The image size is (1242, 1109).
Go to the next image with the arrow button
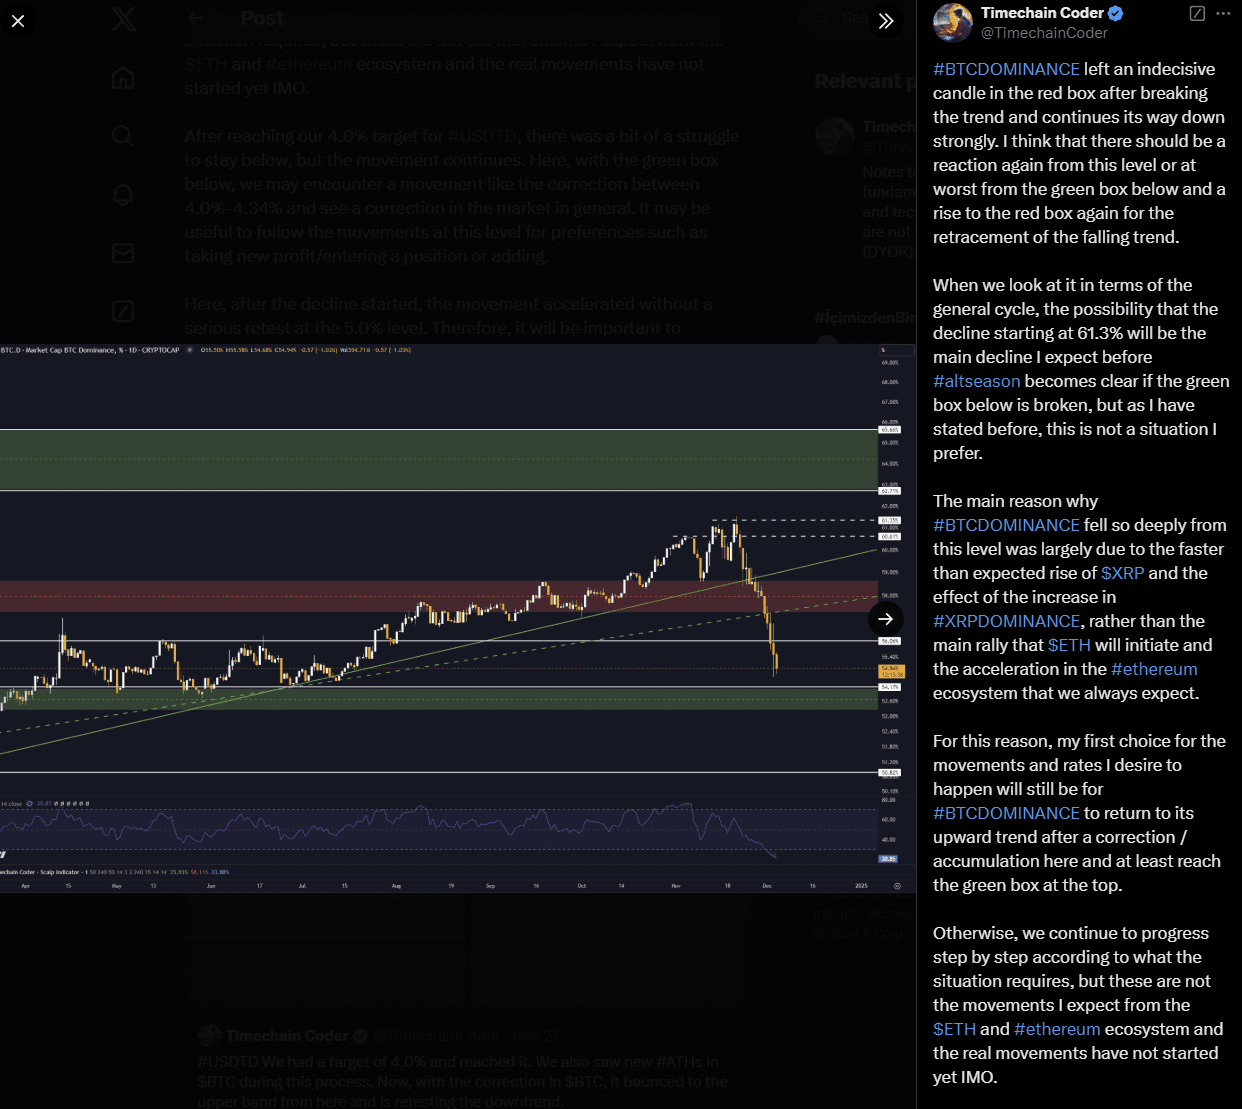pyautogui.click(x=886, y=619)
